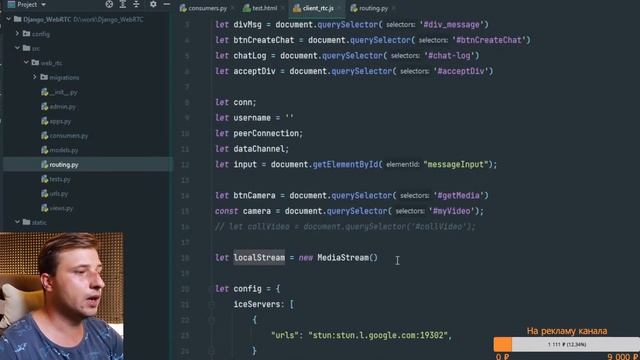Viewport: 640px width, 360px height.
Task: Click the peerConnection declaration
Action: coord(259,133)
